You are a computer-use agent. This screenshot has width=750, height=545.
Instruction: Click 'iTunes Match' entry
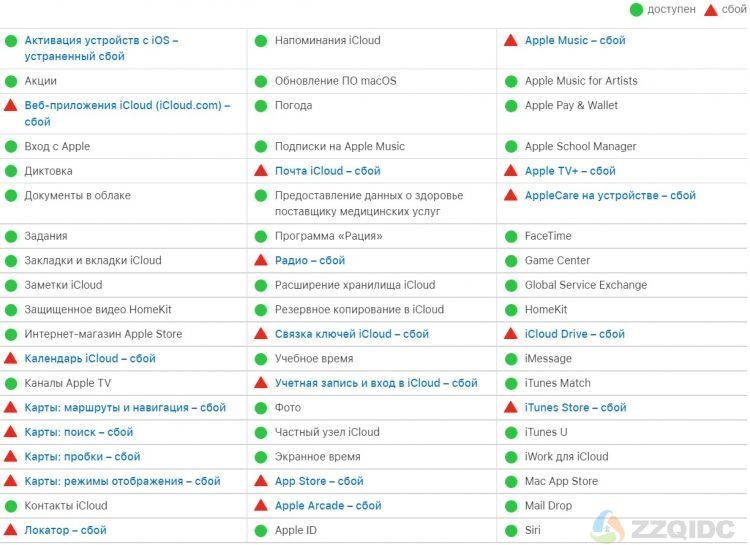pos(558,383)
